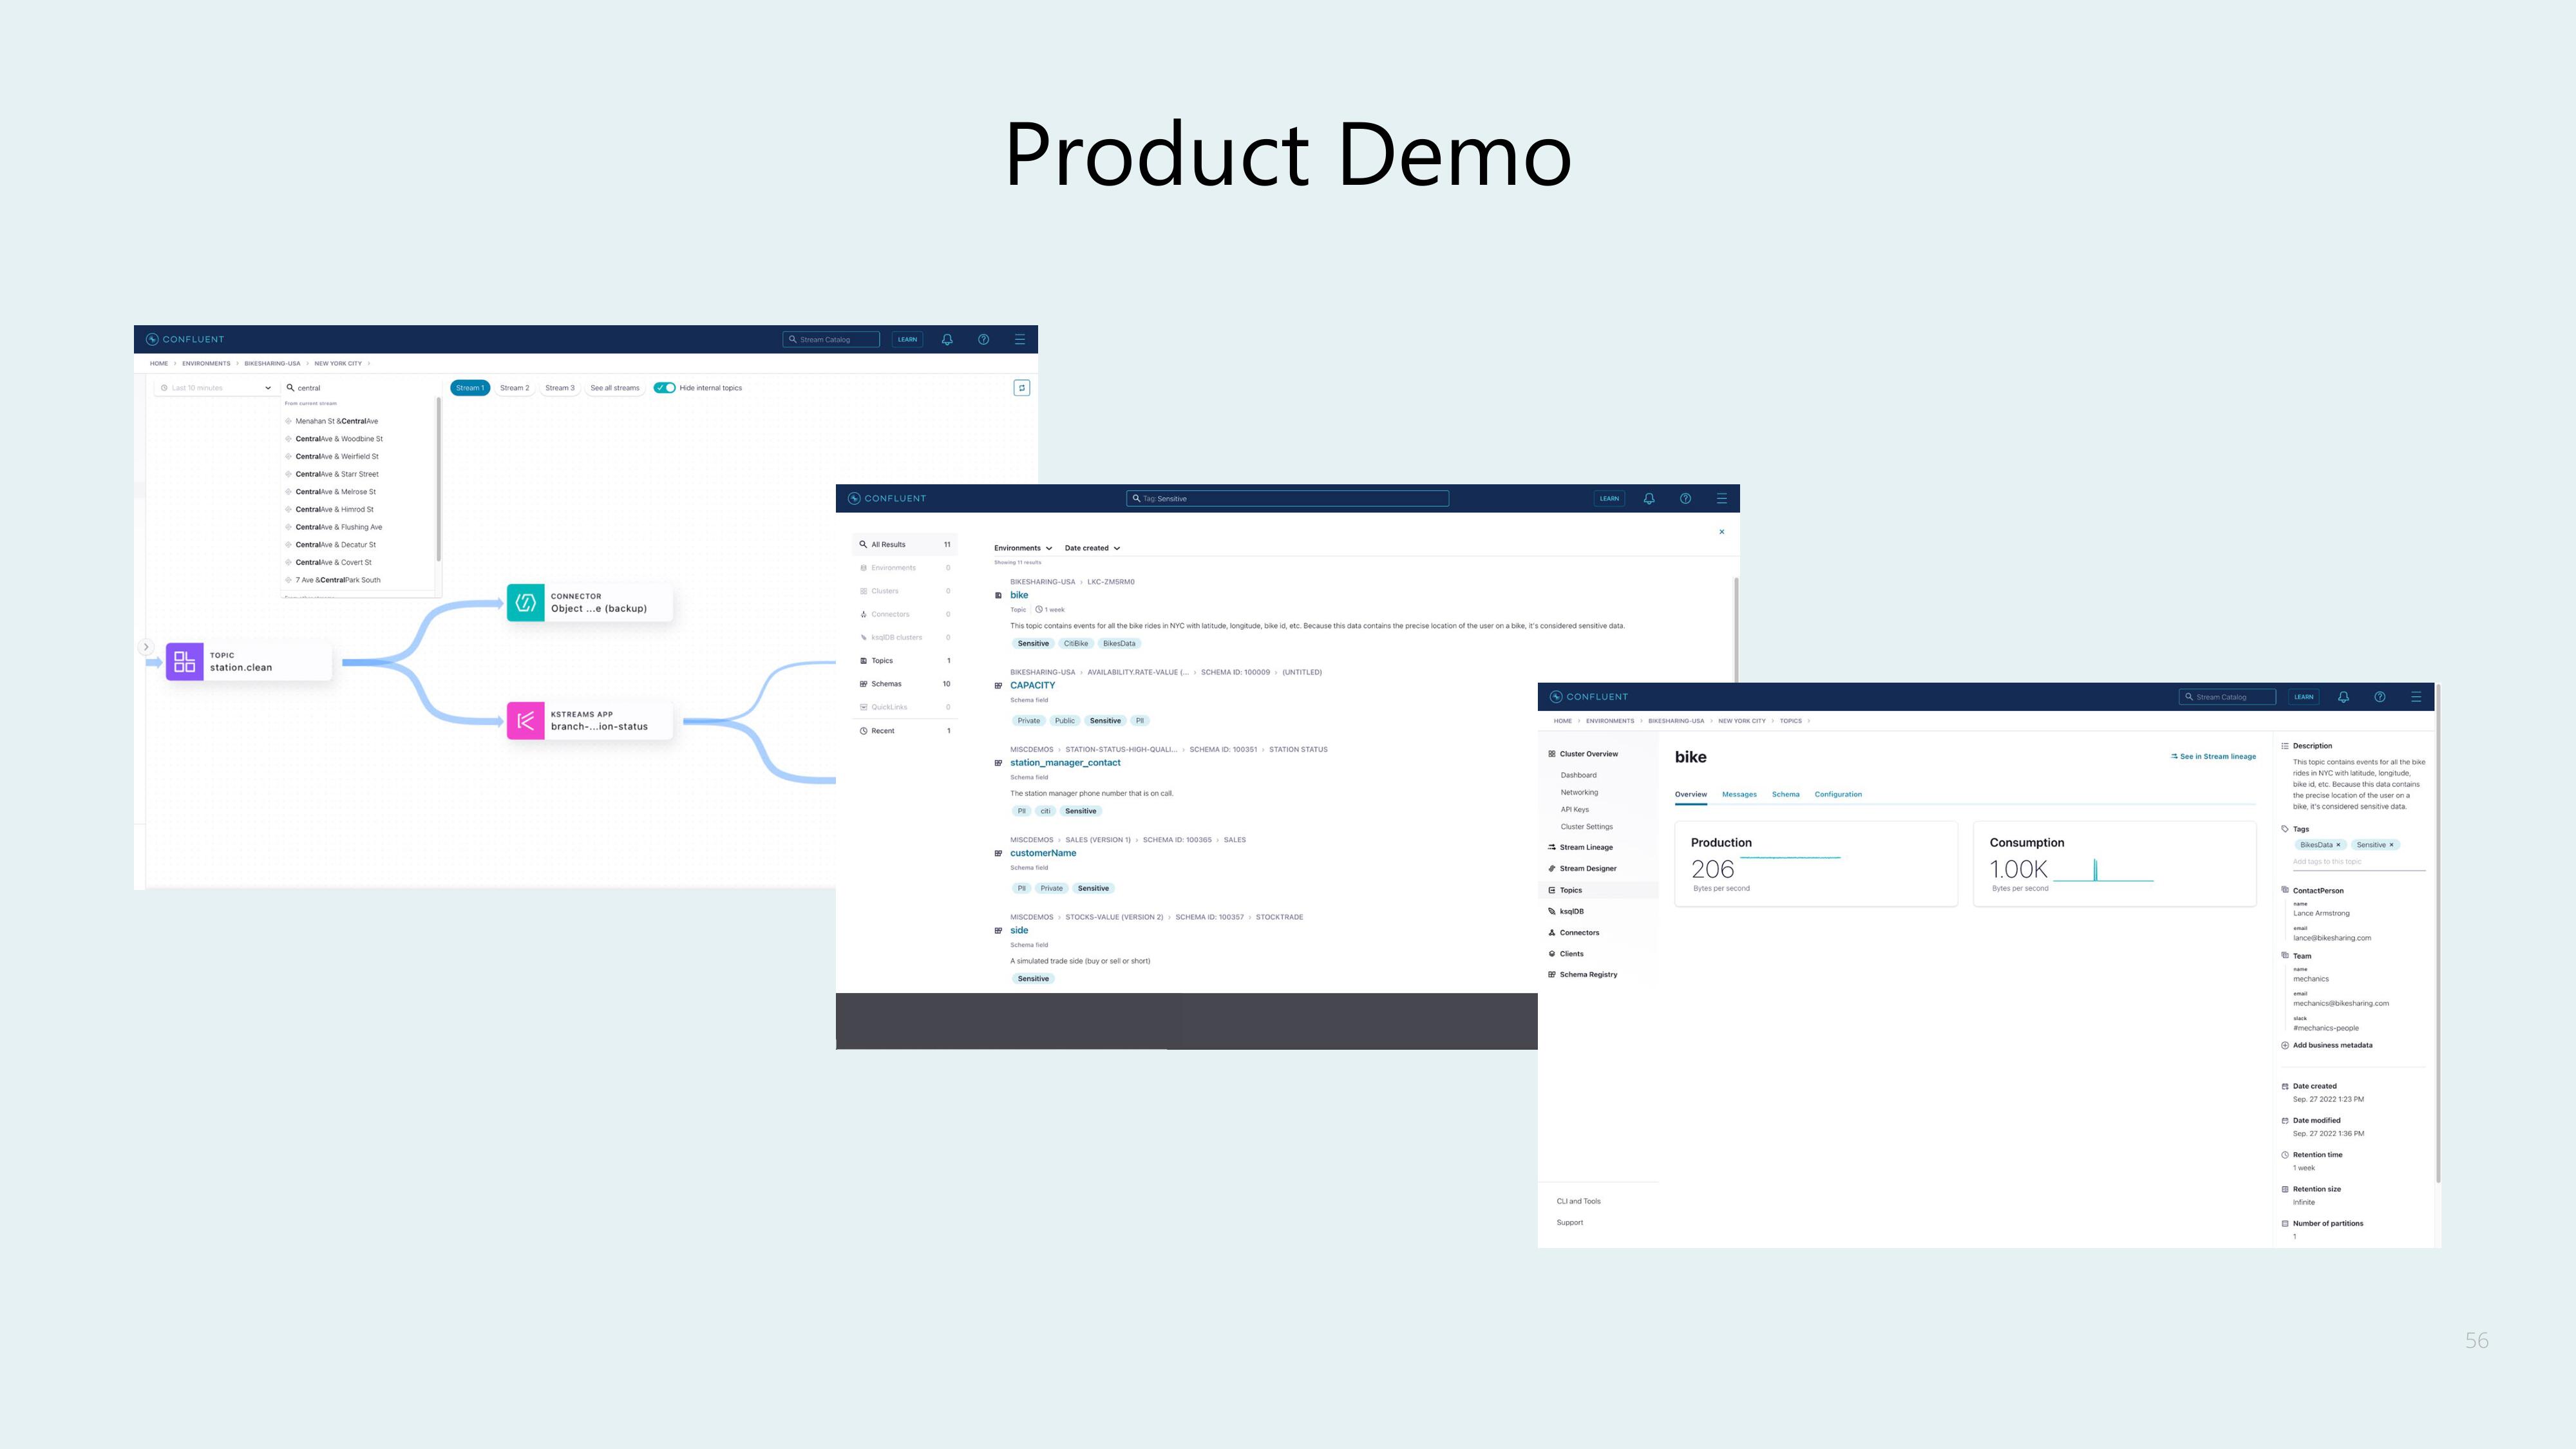This screenshot has width=2576, height=1449.
Task: Click the Stream Designer sidebar icon
Action: [1551, 868]
